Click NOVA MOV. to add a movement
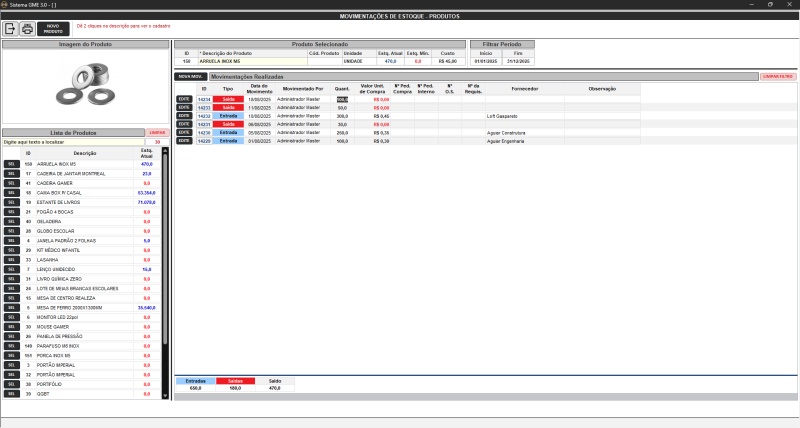The image size is (800, 428). (190, 76)
